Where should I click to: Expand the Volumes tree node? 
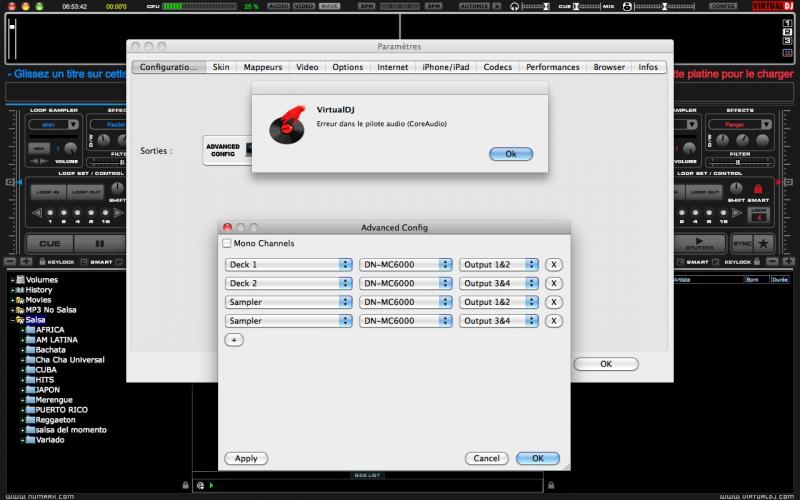click(13, 280)
